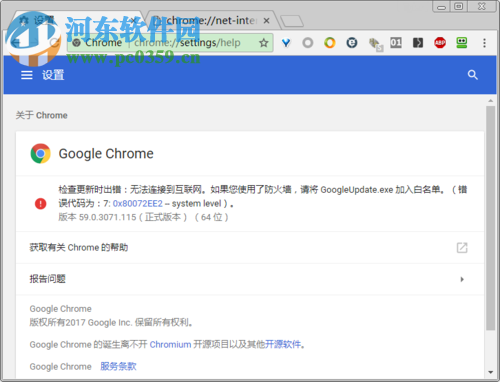Click the green robot-face extension icon
This screenshot has width=500, height=382.
(462, 43)
